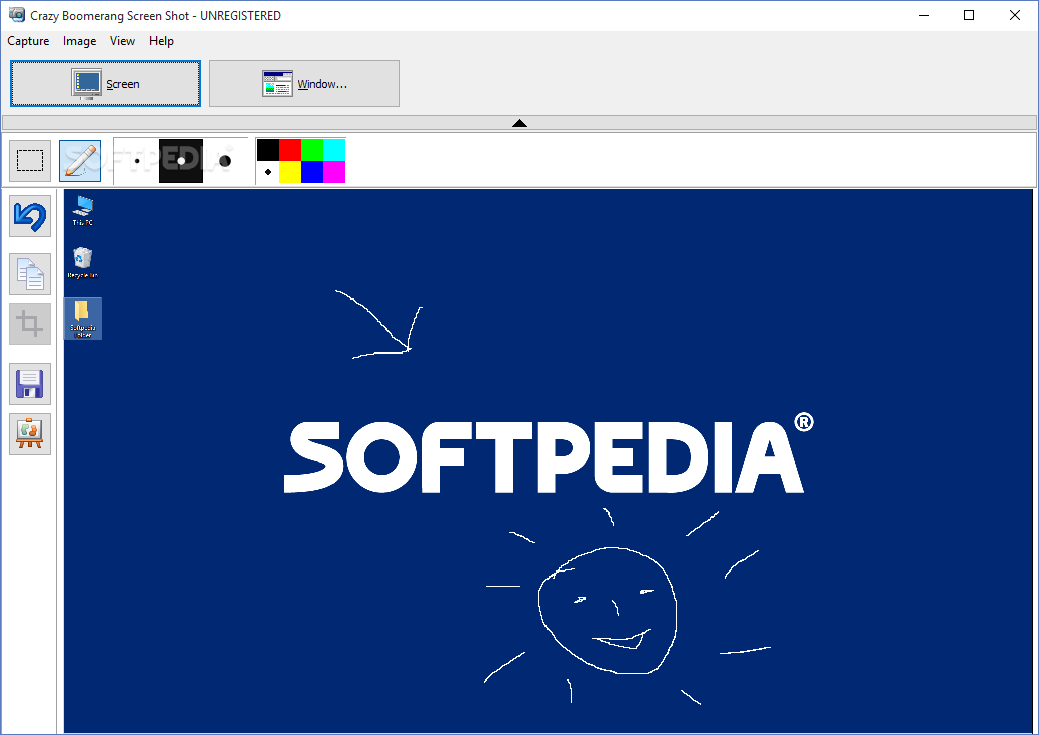Viewport: 1039px width, 735px height.
Task: Select the pencil drawing tool
Action: pos(80,161)
